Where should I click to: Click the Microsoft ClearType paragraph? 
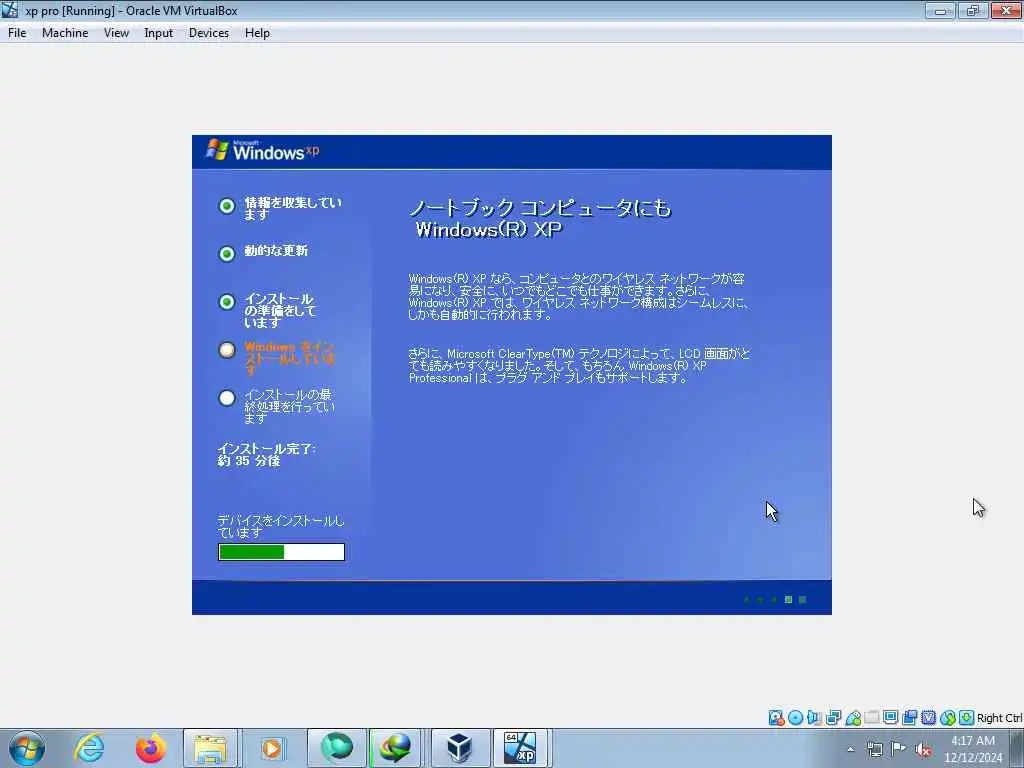coord(580,366)
